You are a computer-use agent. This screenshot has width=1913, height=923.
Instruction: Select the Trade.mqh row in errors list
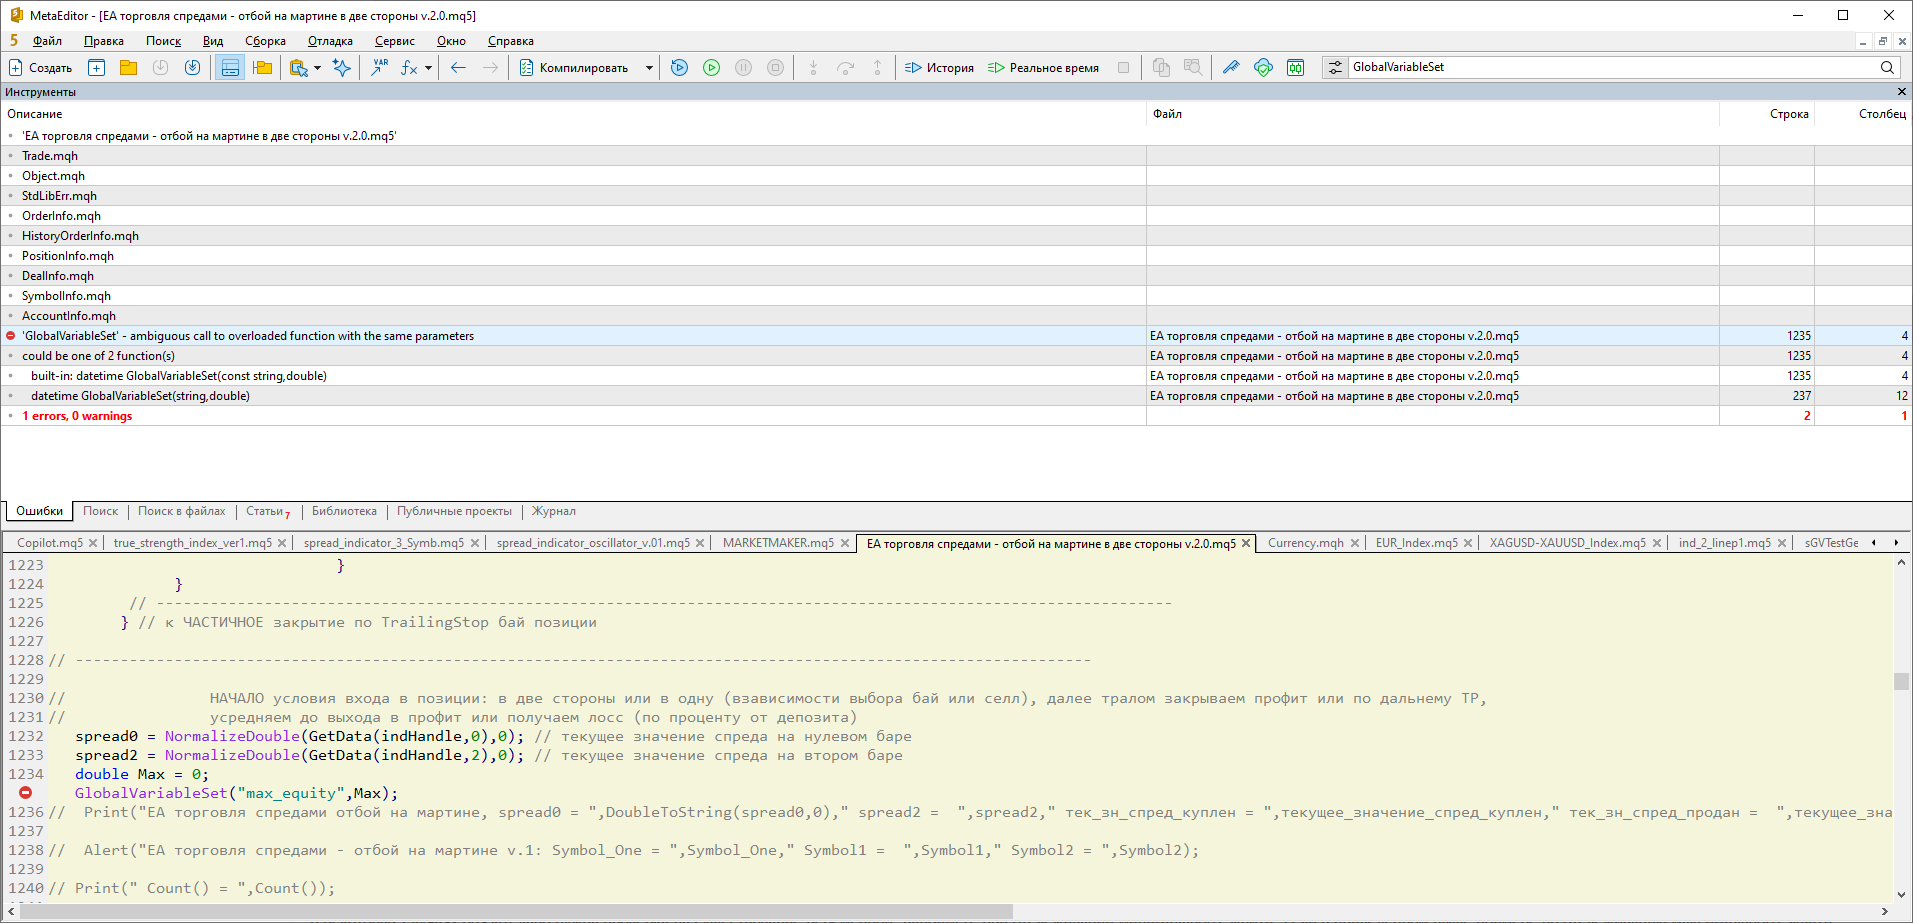956,156
